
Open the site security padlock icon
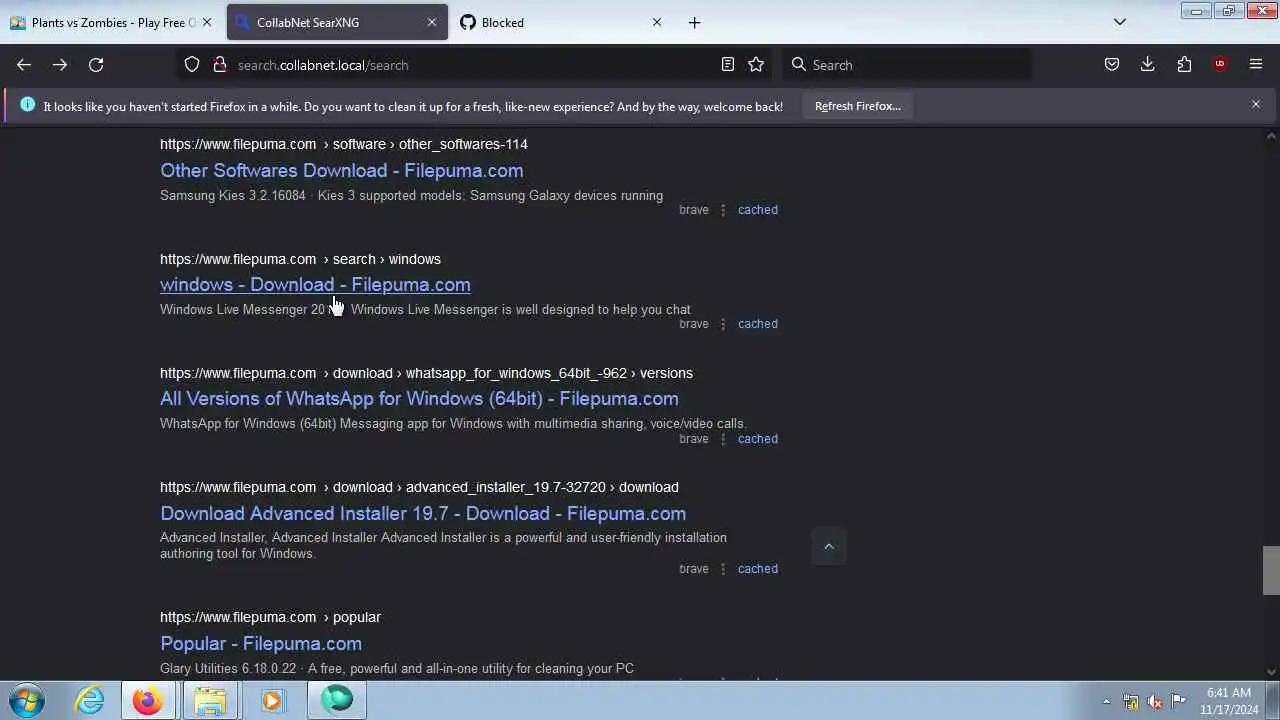click(x=220, y=65)
